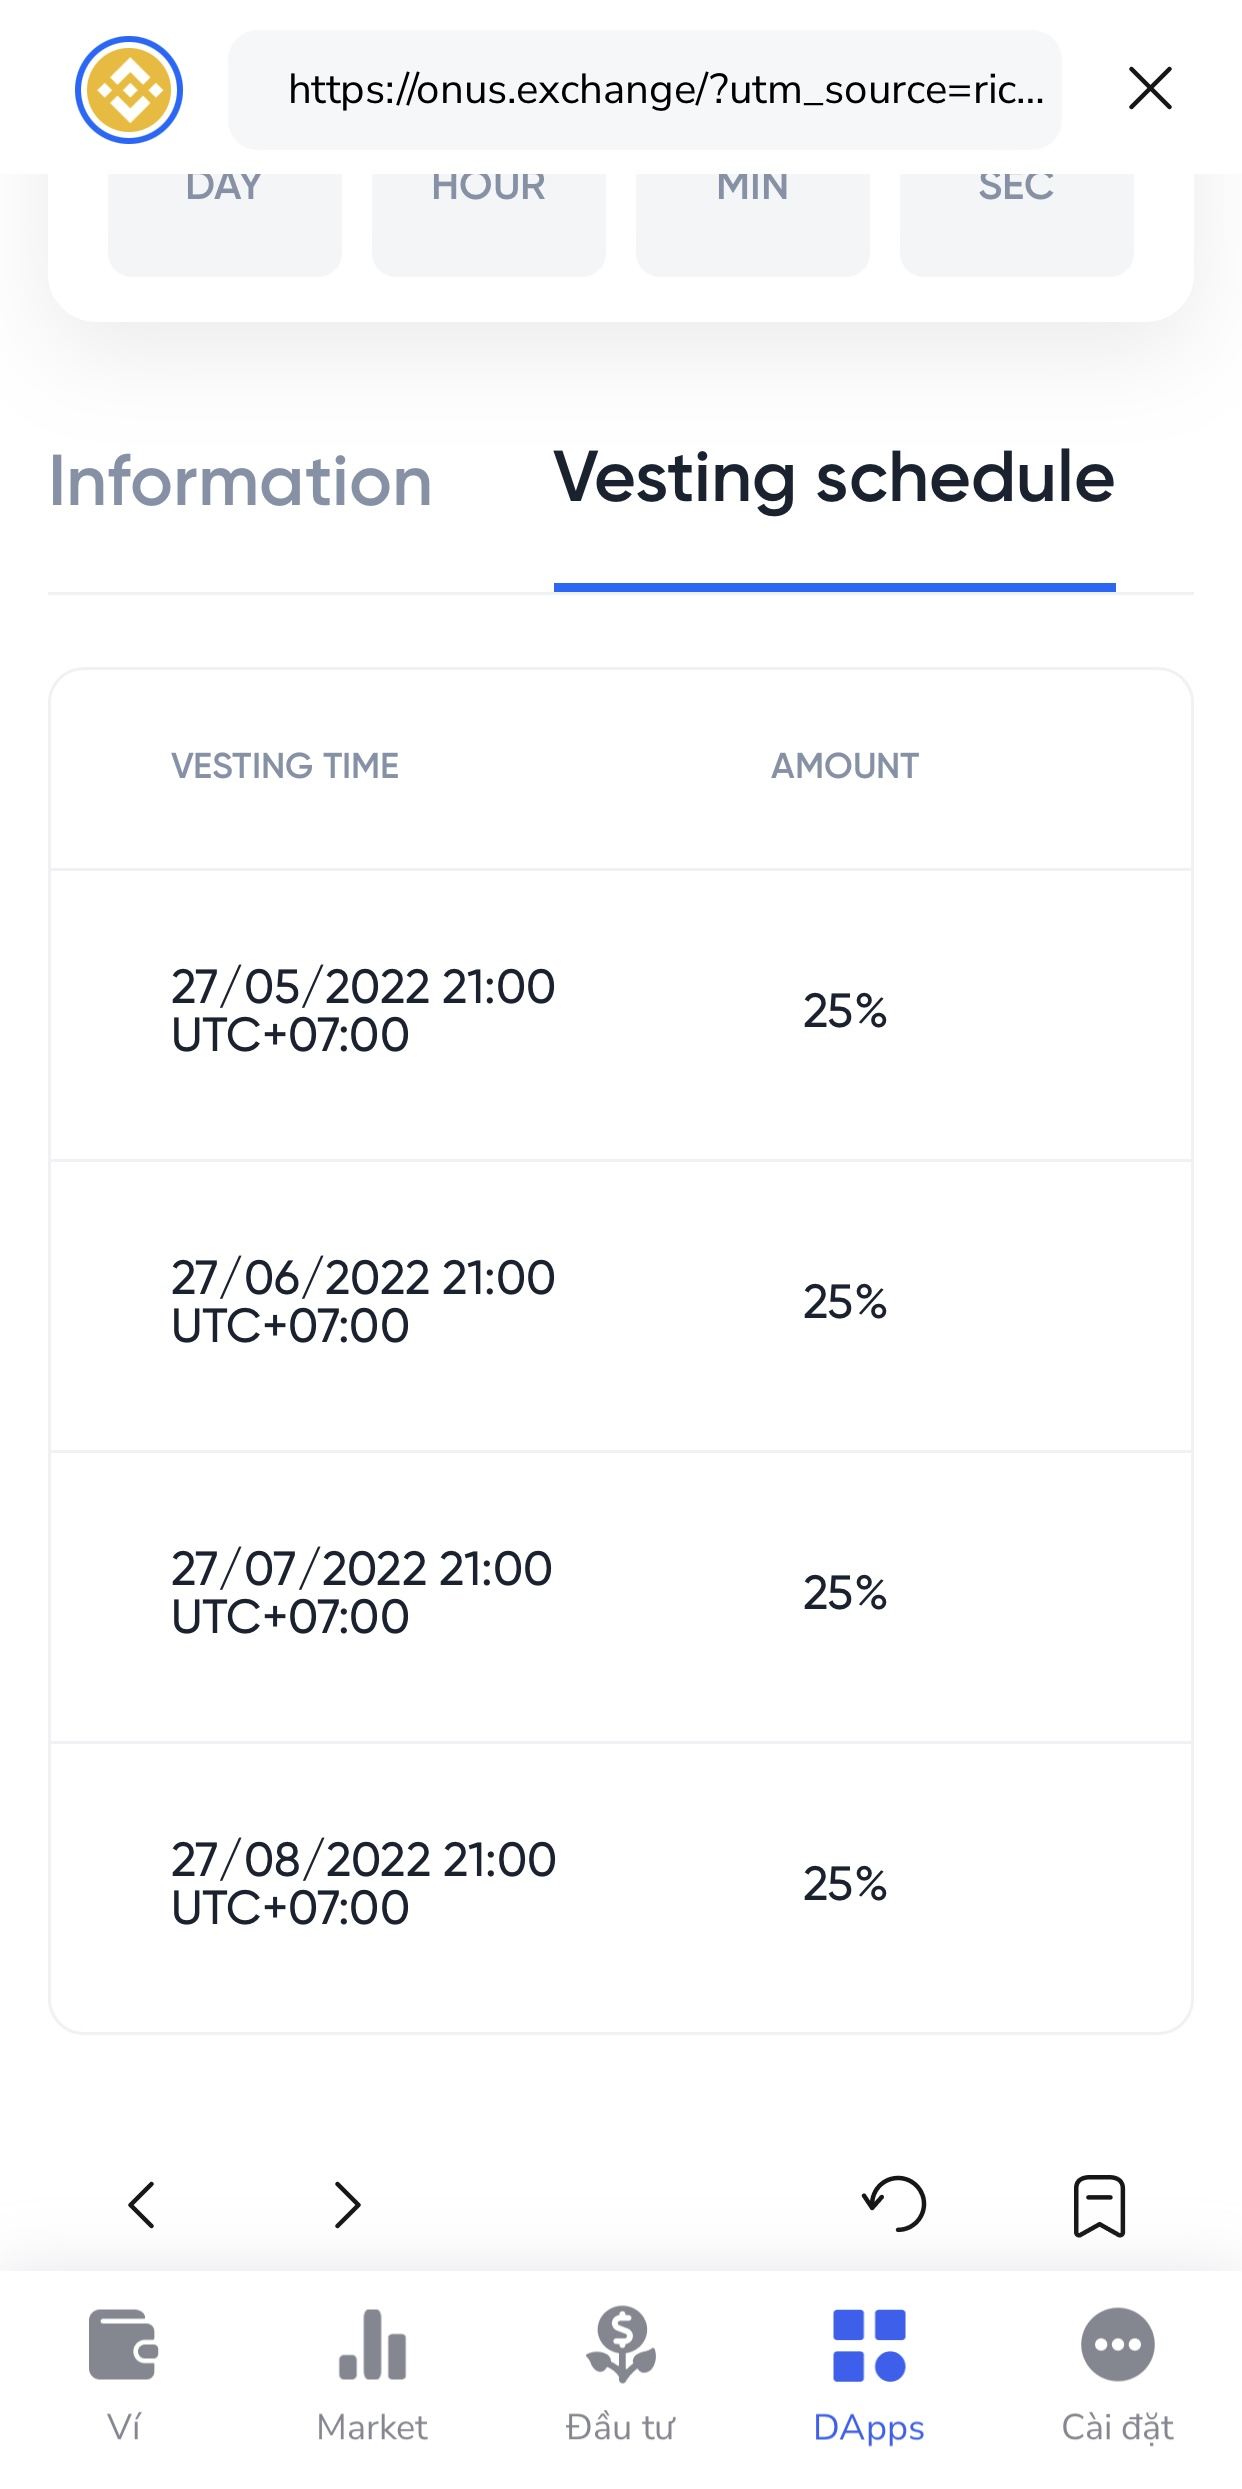Open the DApps section
The height and width of the screenshot is (2489, 1242).
coord(869,2372)
